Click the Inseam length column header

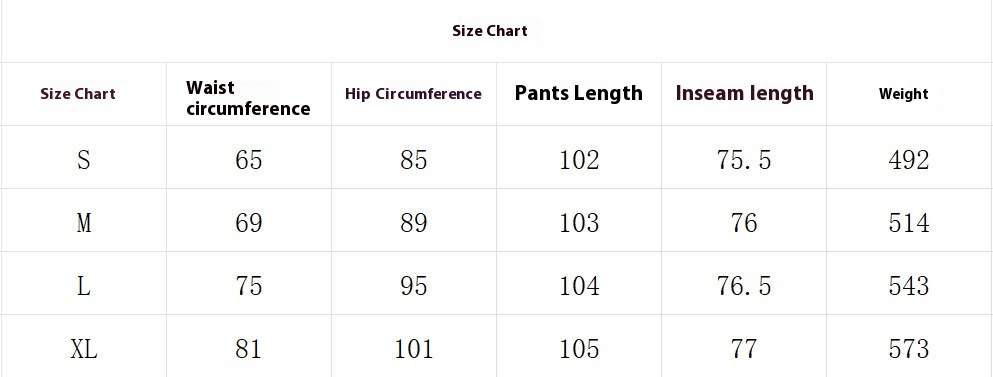744,93
